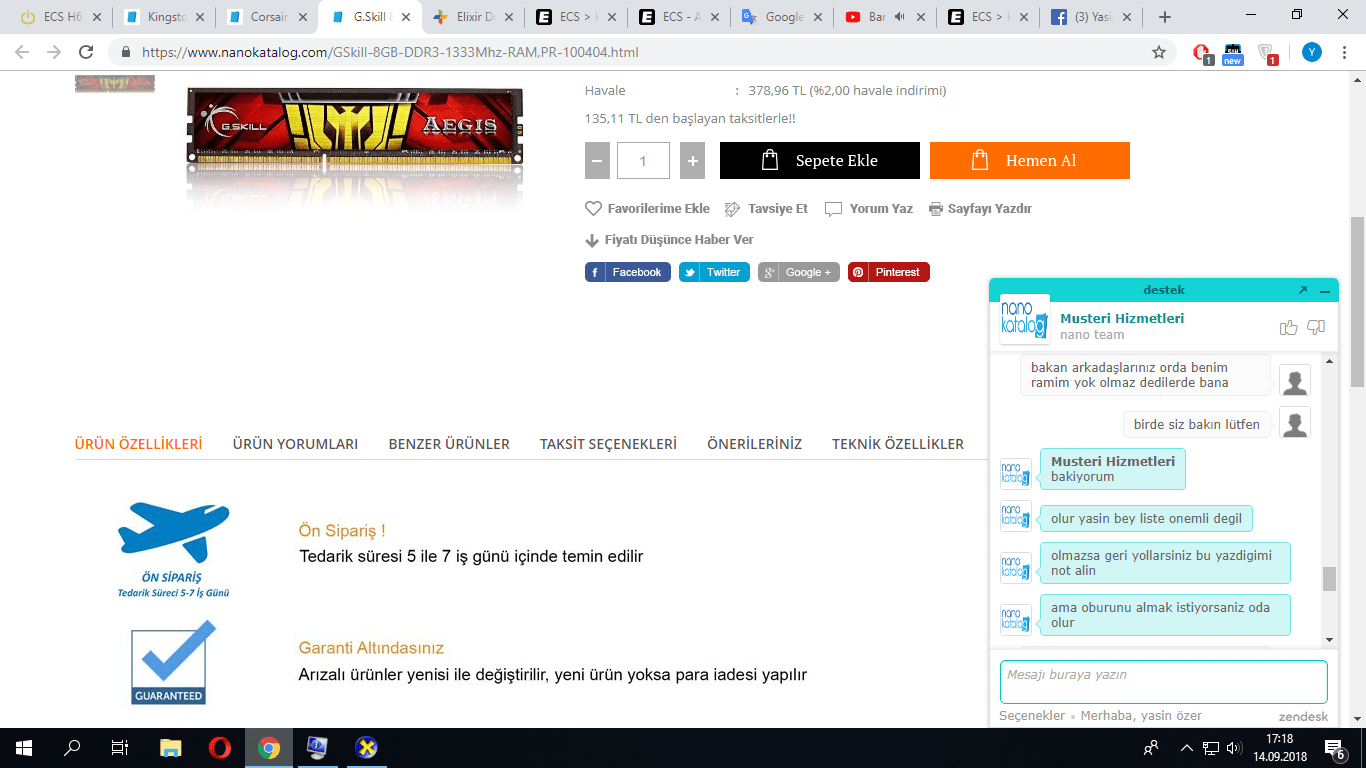1366x768 pixels.
Task: Select the ÜRÜN ÖZELLİKLERİ tab
Action: [x=139, y=444]
